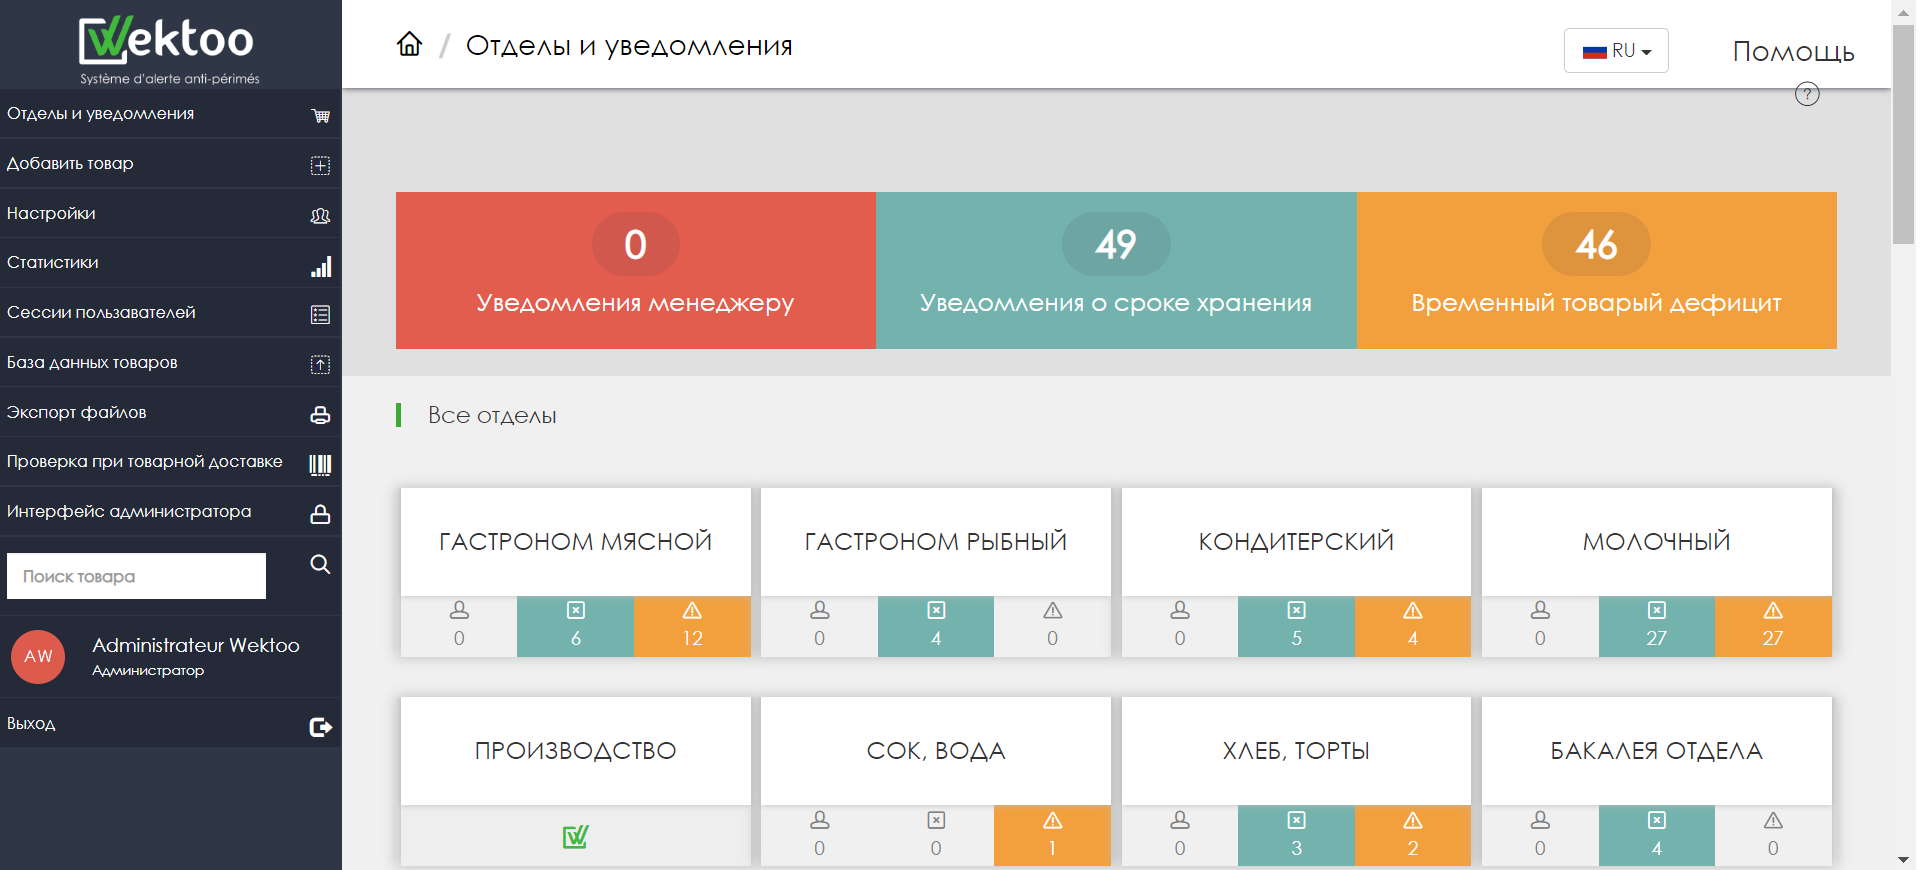This screenshot has width=1920, height=870.
Task: Open the МОЛОЧНЫЙ department card
Action: point(1656,542)
